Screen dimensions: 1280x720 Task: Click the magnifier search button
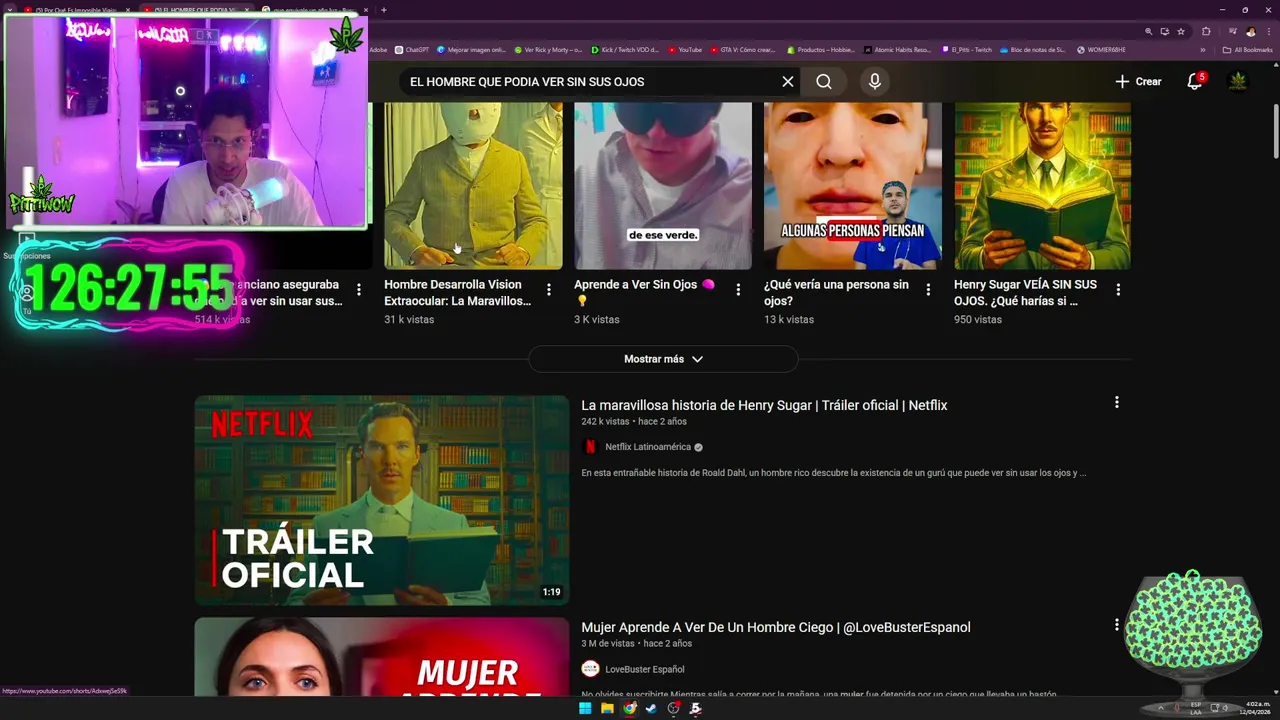click(824, 82)
